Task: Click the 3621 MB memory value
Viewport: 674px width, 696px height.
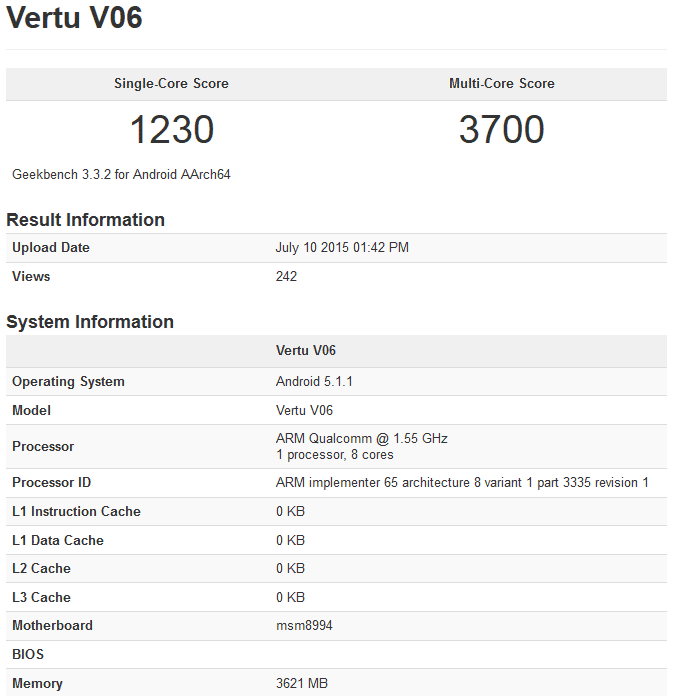Action: point(301,684)
